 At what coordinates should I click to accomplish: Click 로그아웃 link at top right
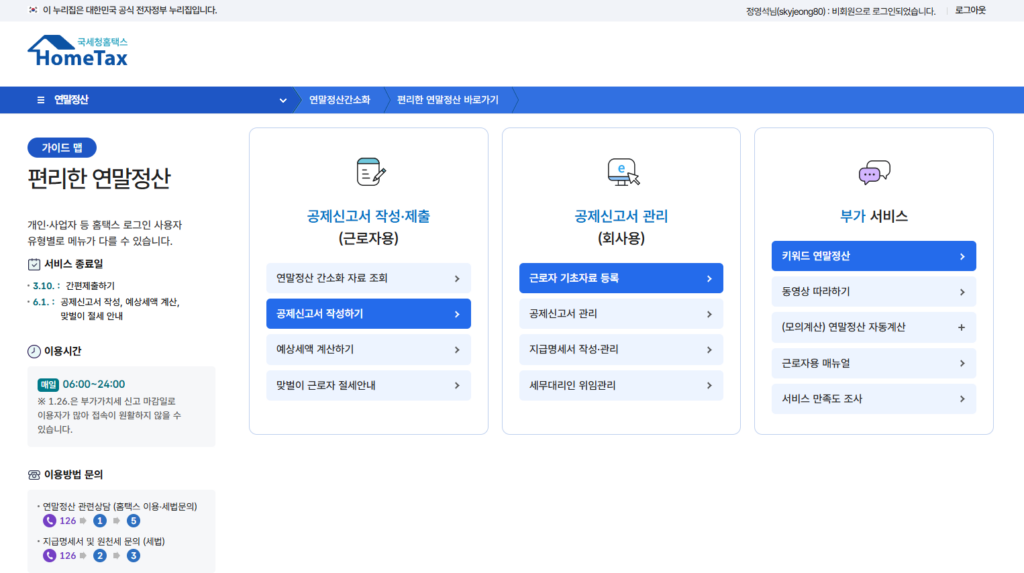click(969, 11)
